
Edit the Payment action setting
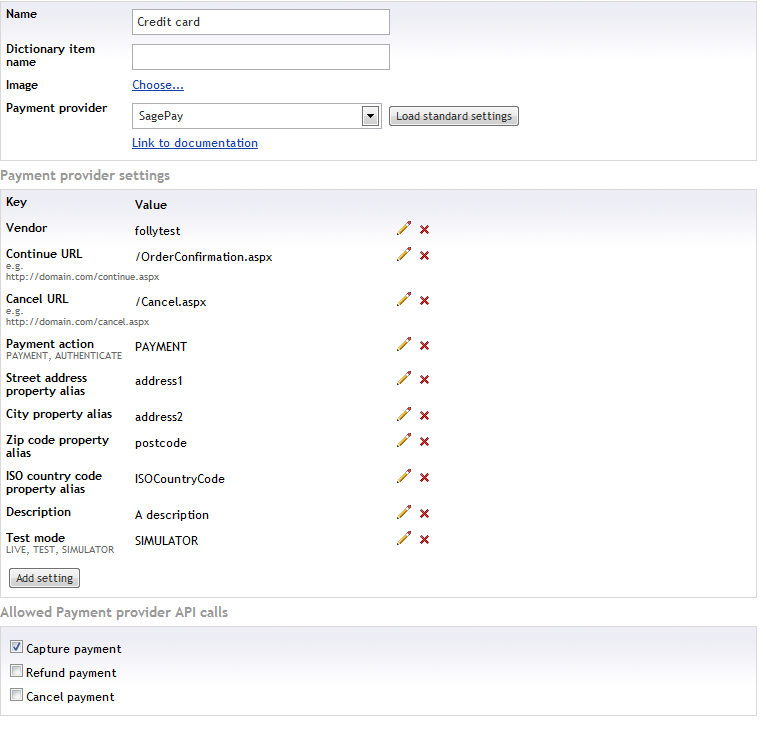tap(404, 344)
